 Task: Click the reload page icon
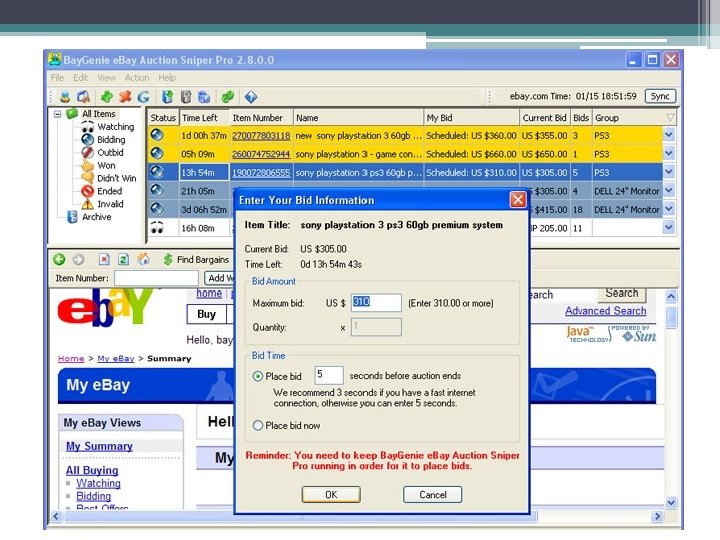point(123,259)
